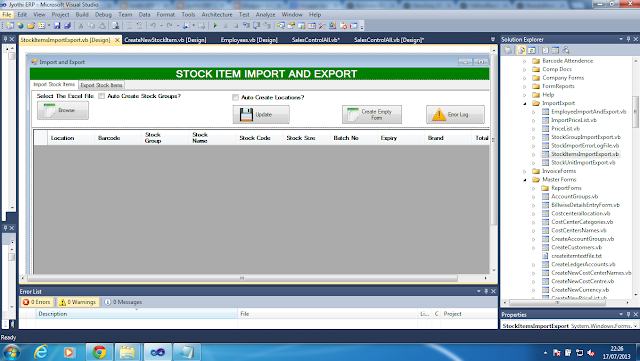
Task: Click the Save icon in toolbar
Action: 57,25
